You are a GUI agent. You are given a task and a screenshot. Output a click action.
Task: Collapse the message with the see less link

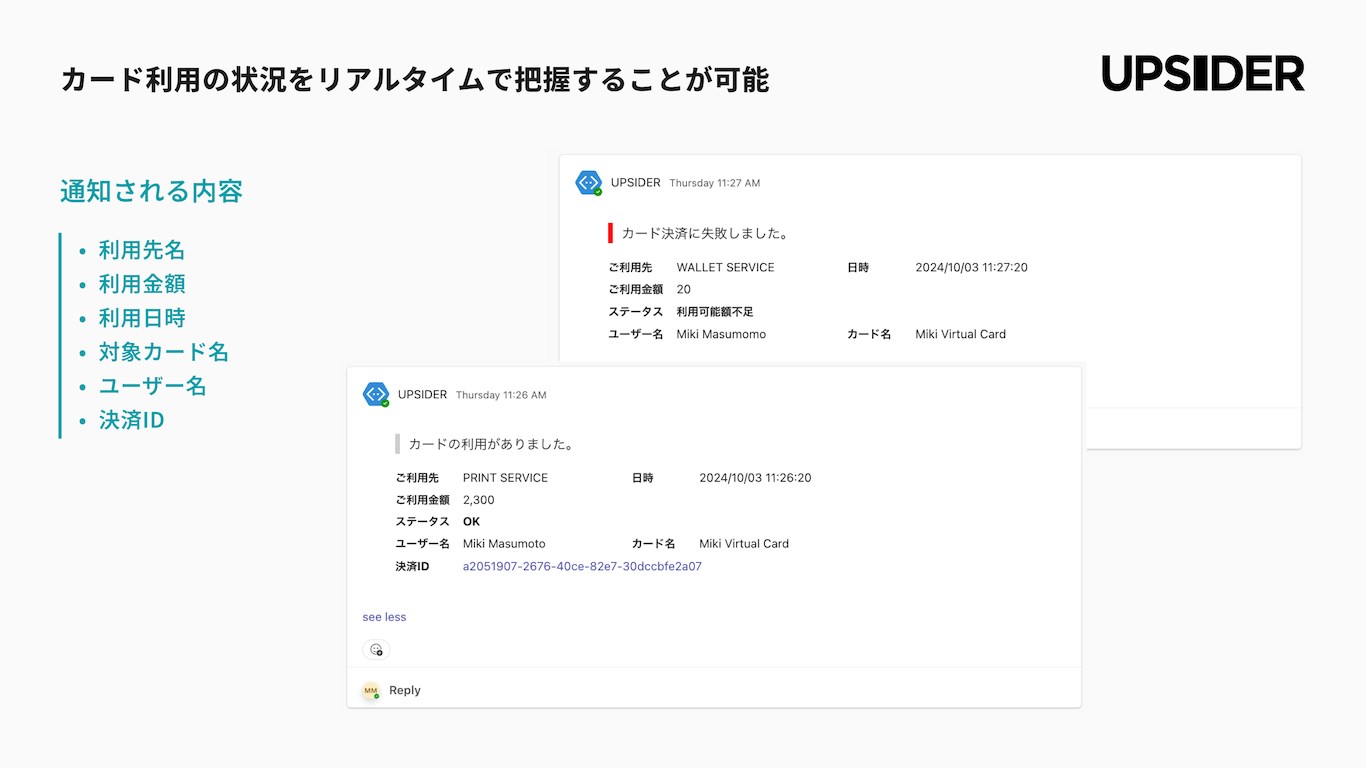(x=384, y=617)
